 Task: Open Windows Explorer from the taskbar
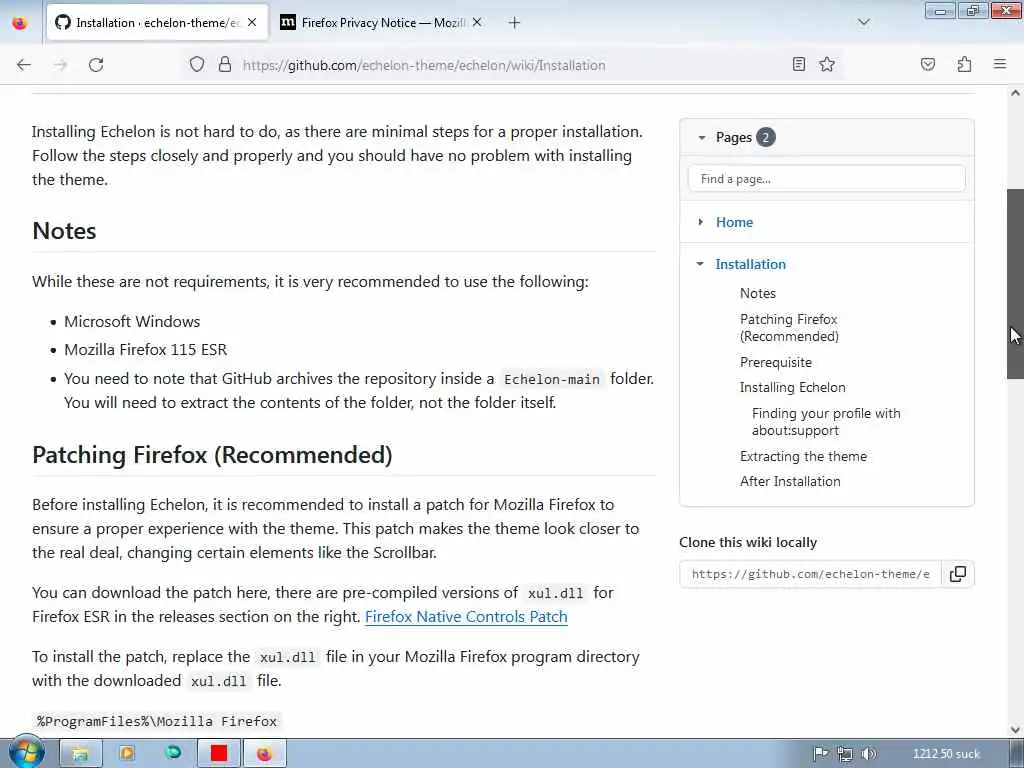(80, 754)
